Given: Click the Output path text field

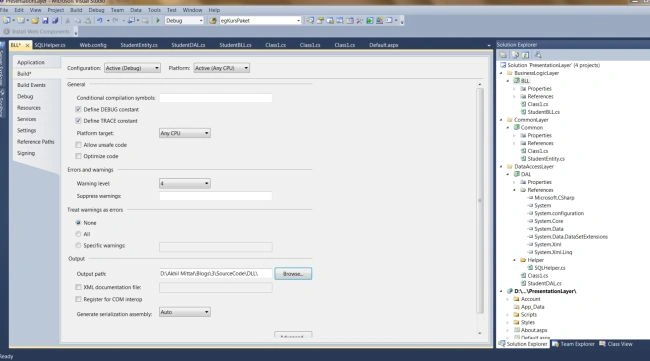Looking at the screenshot, I should click(216, 274).
